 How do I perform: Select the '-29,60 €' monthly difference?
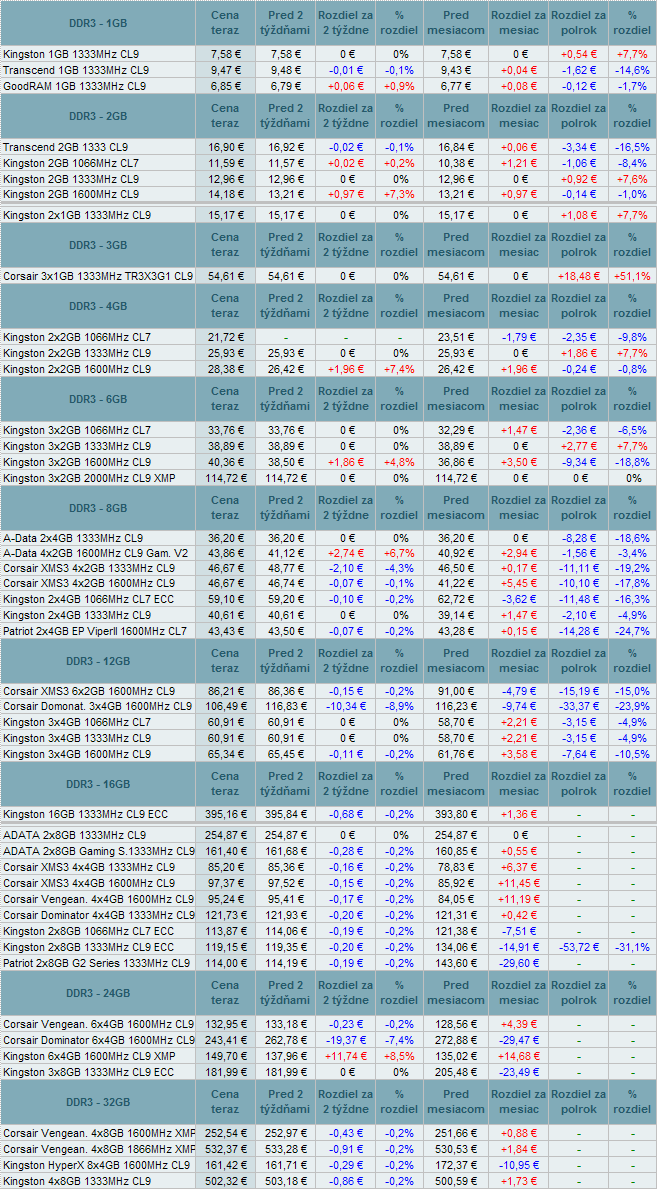[x=519, y=963]
